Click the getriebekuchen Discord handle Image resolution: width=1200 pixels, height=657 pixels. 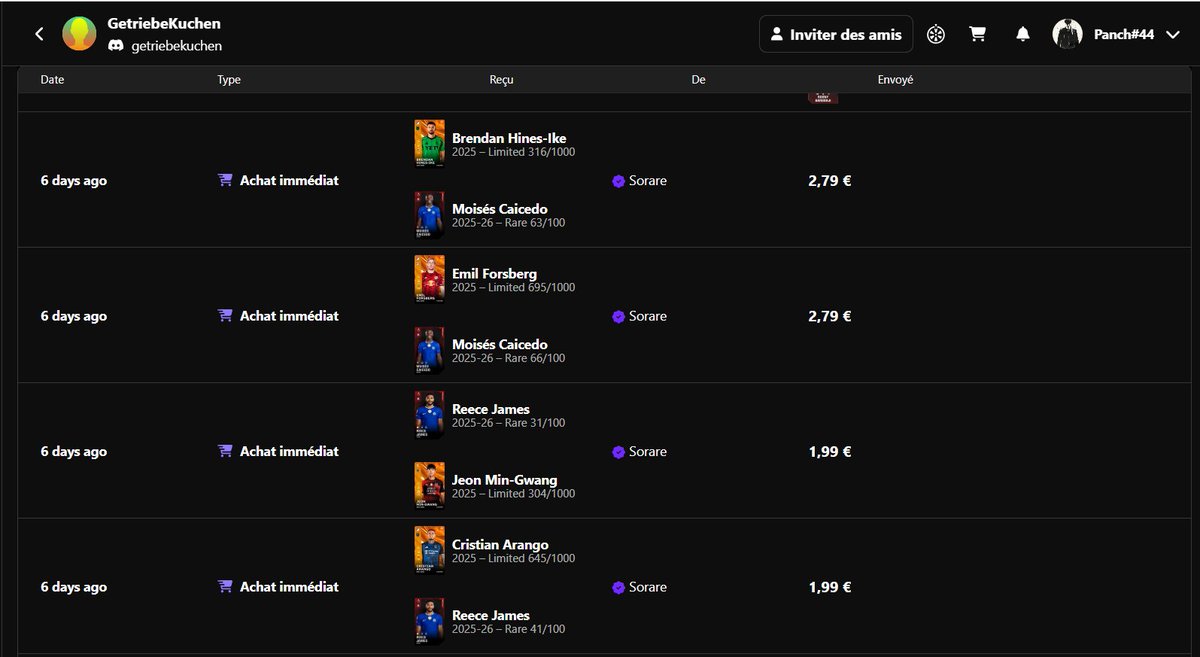pos(177,46)
